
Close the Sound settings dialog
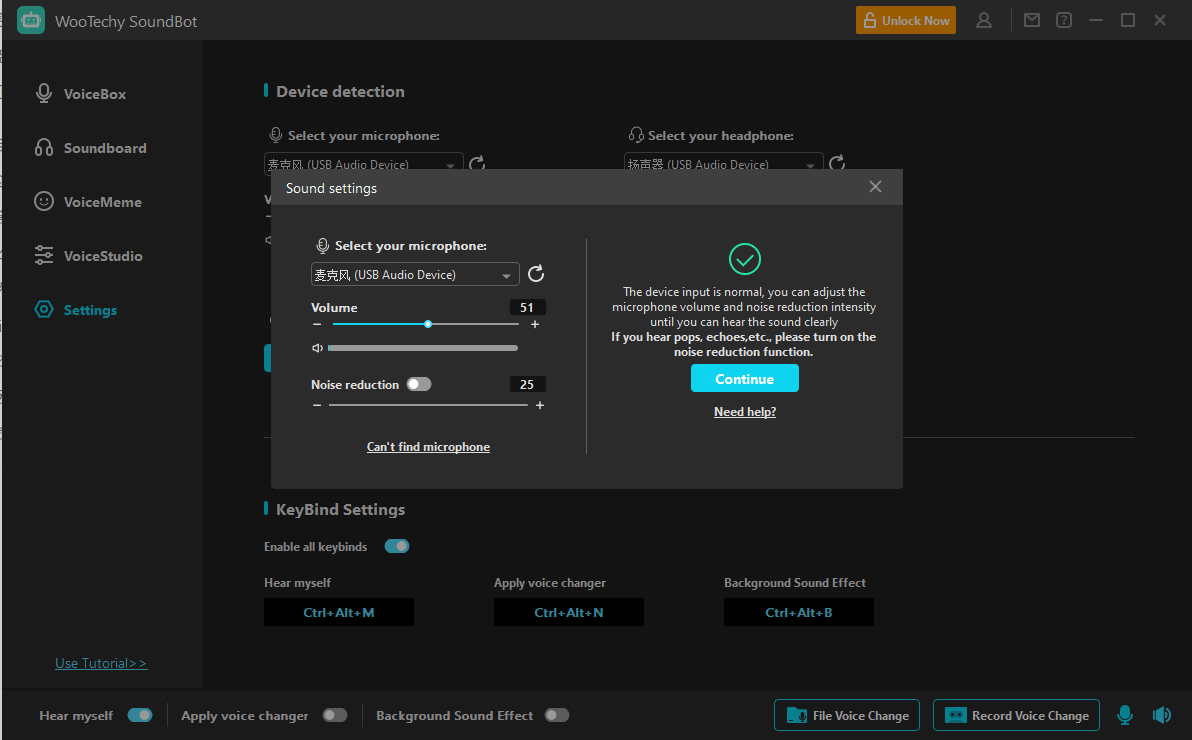click(x=875, y=187)
